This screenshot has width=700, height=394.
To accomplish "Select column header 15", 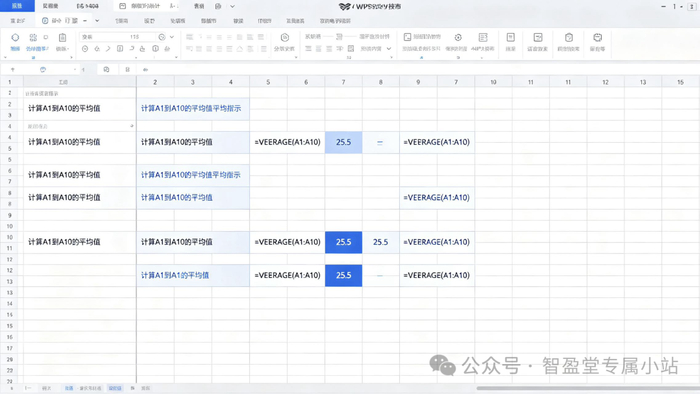I will (x=680, y=82).
